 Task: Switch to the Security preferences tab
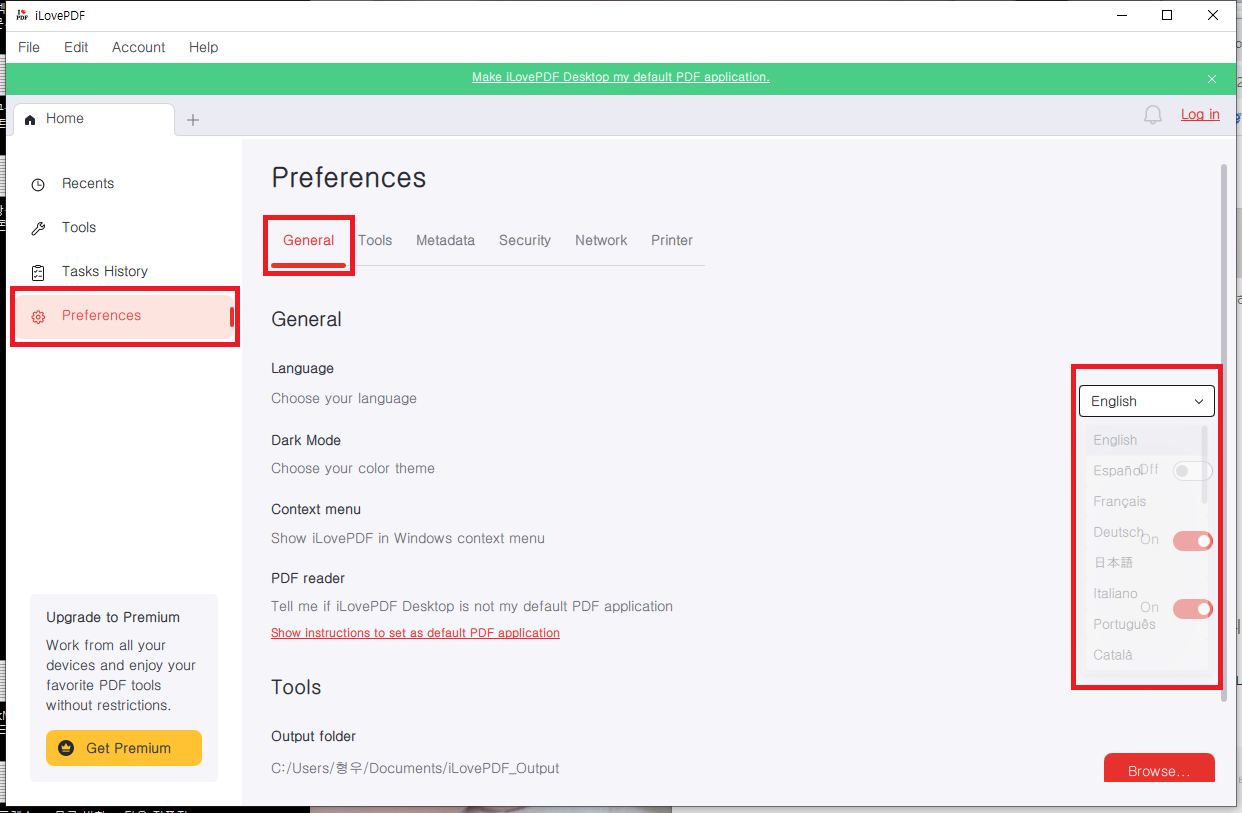[x=525, y=240]
